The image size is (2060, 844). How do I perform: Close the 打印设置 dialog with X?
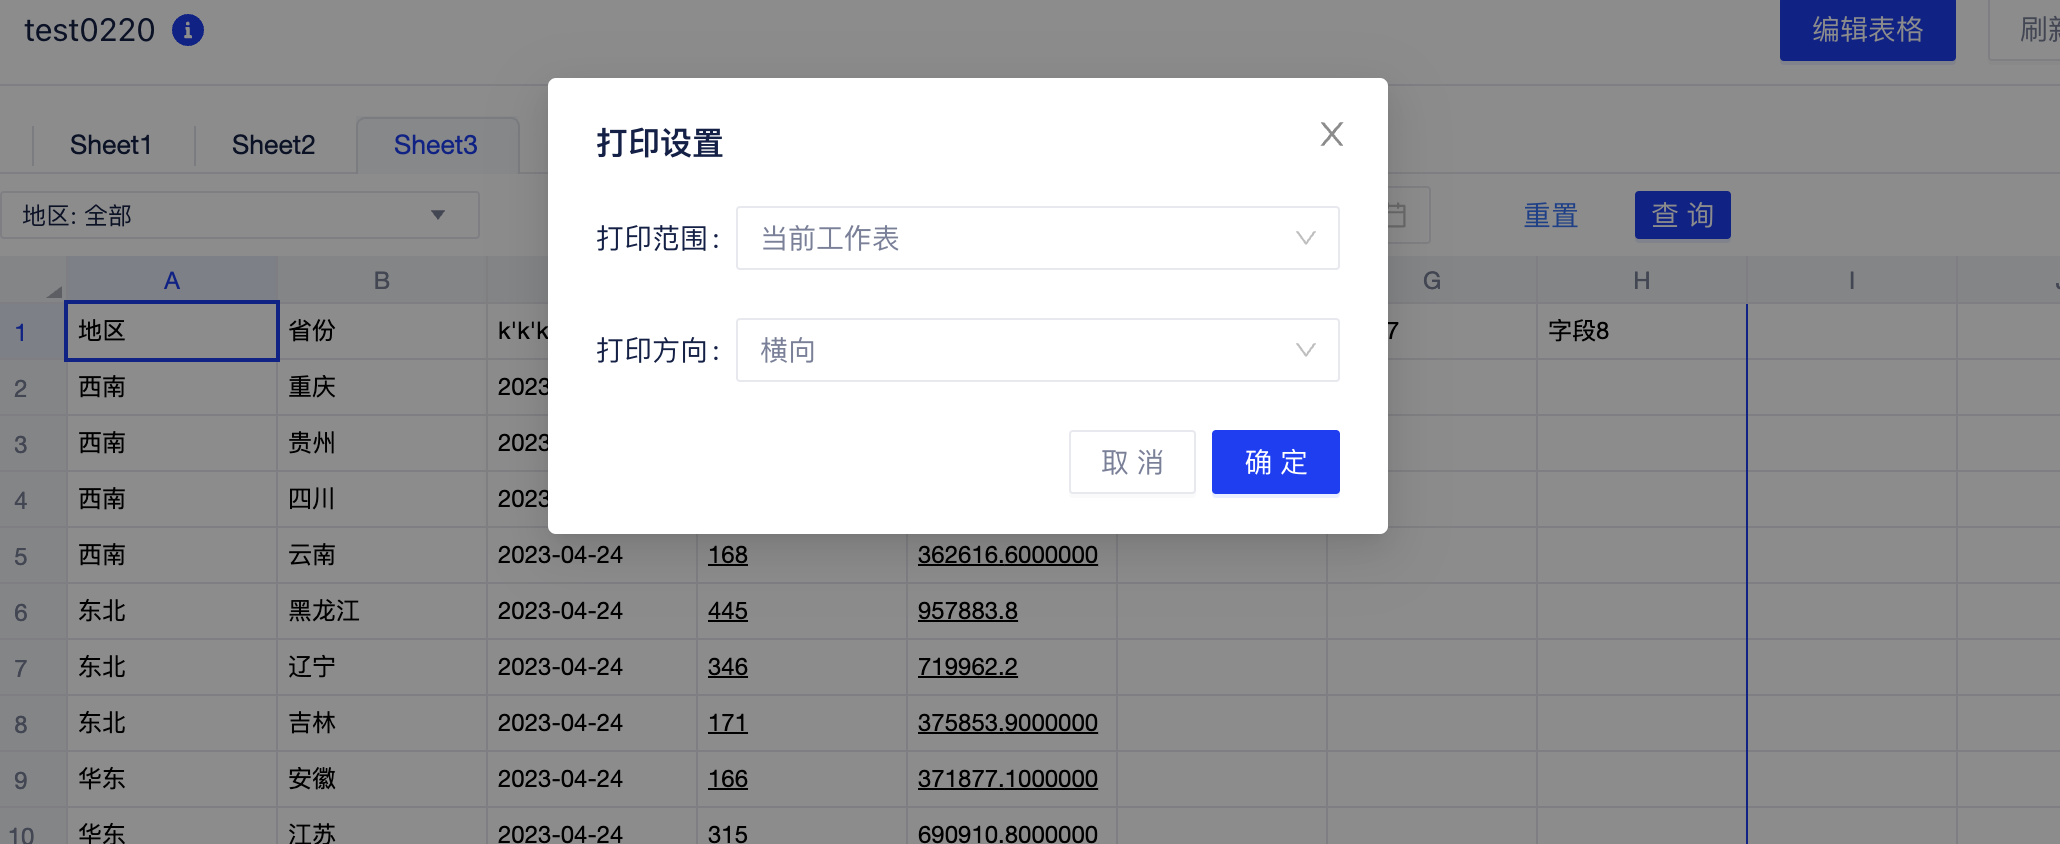1331,134
